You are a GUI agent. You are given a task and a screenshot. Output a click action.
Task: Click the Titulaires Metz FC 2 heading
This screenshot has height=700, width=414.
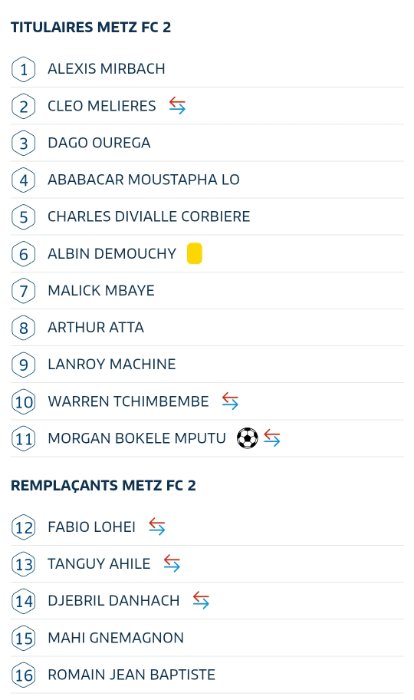click(x=91, y=27)
